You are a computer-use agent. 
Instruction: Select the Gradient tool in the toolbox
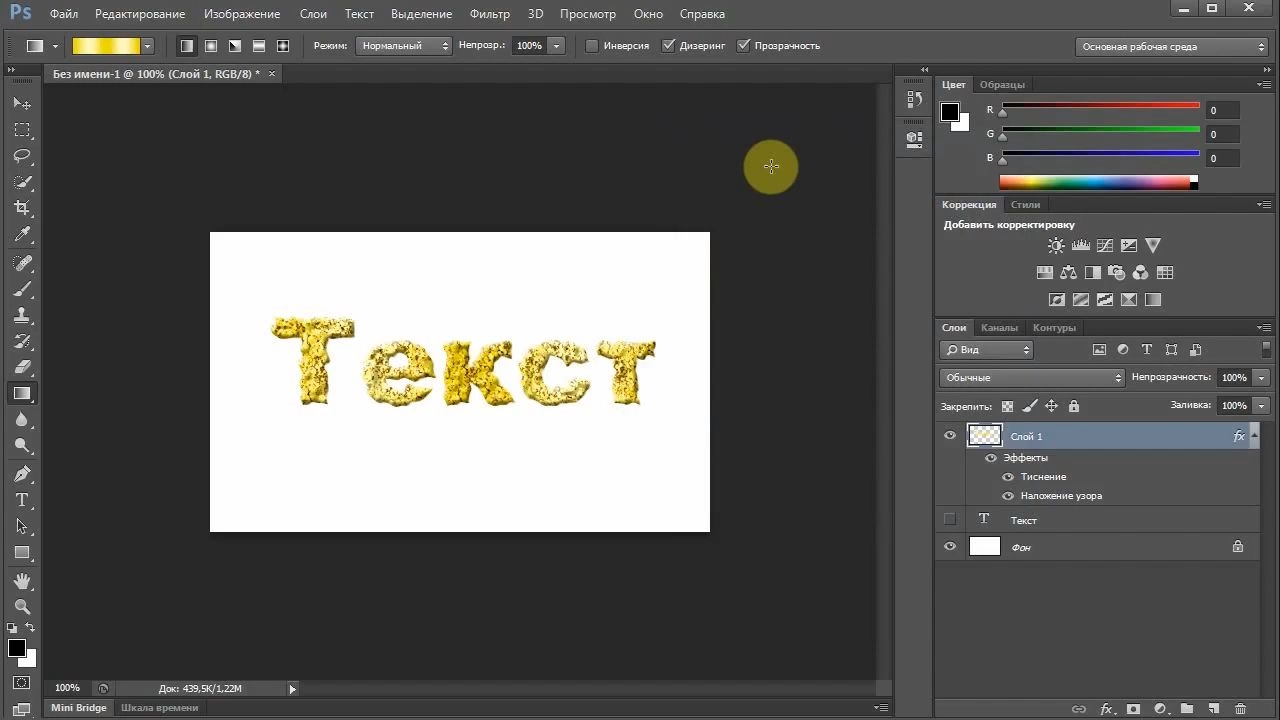[x=22, y=393]
